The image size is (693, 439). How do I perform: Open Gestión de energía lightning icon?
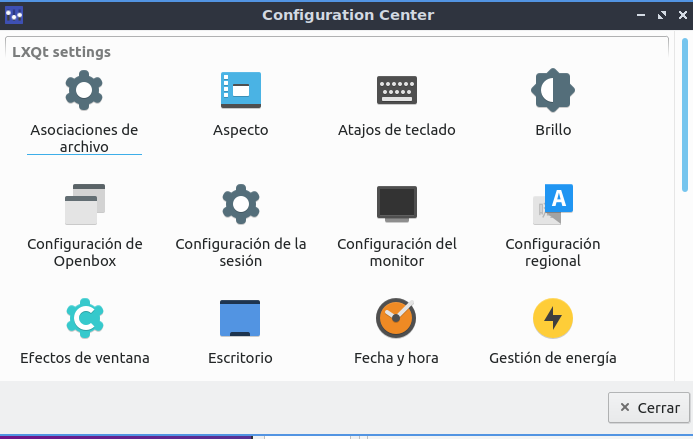click(552, 318)
